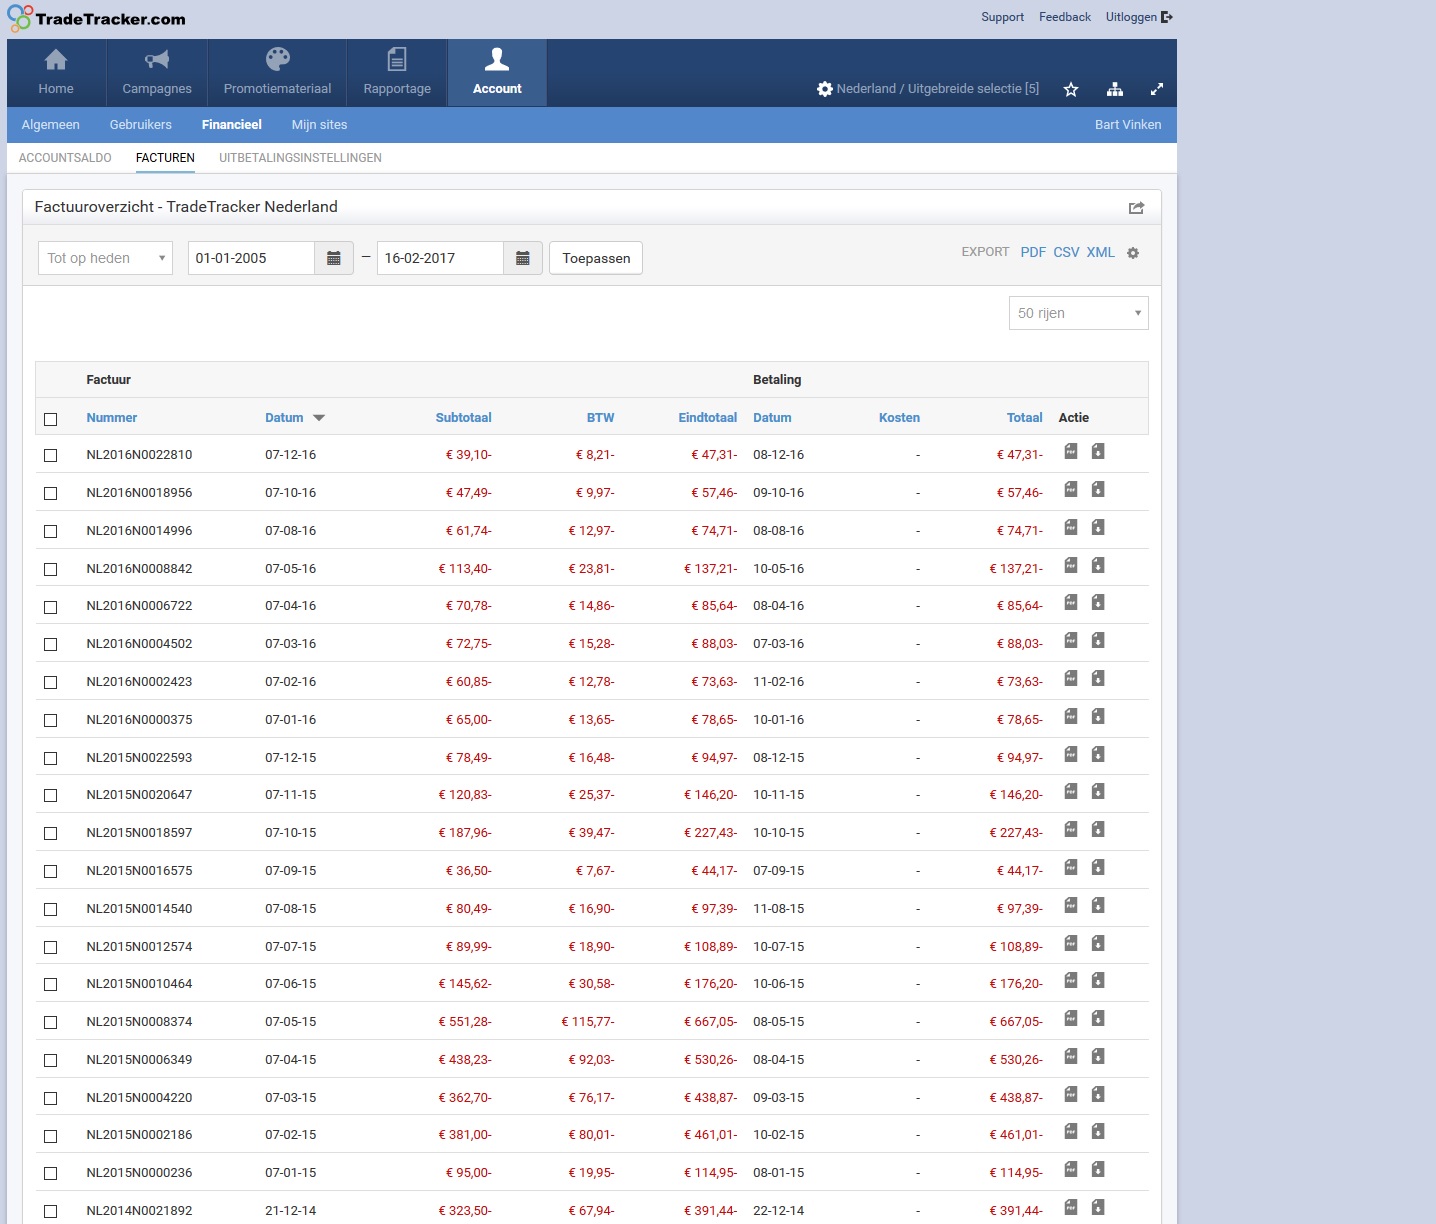This screenshot has width=1436, height=1224.
Task: Select the checkbox for NL2016N0000375
Action: (51, 720)
